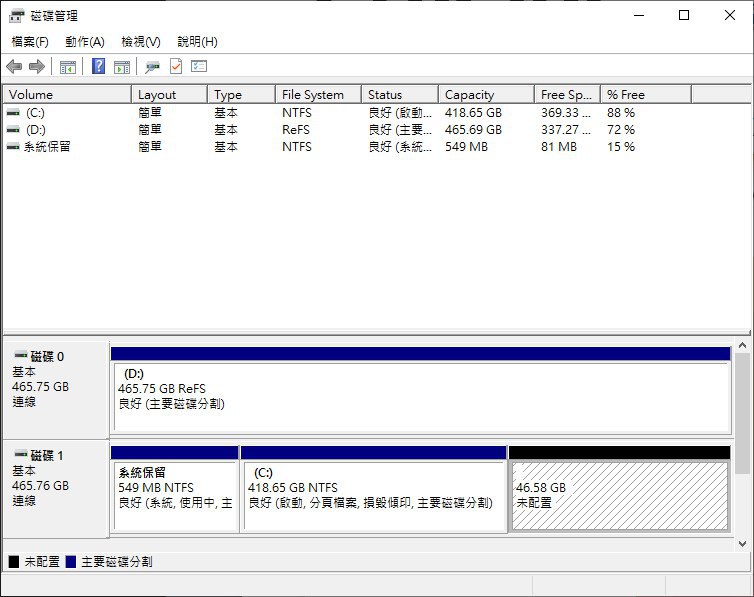The height and width of the screenshot is (597, 754).
Task: Sort by the Free Sp... column header
Action: (x=568, y=95)
